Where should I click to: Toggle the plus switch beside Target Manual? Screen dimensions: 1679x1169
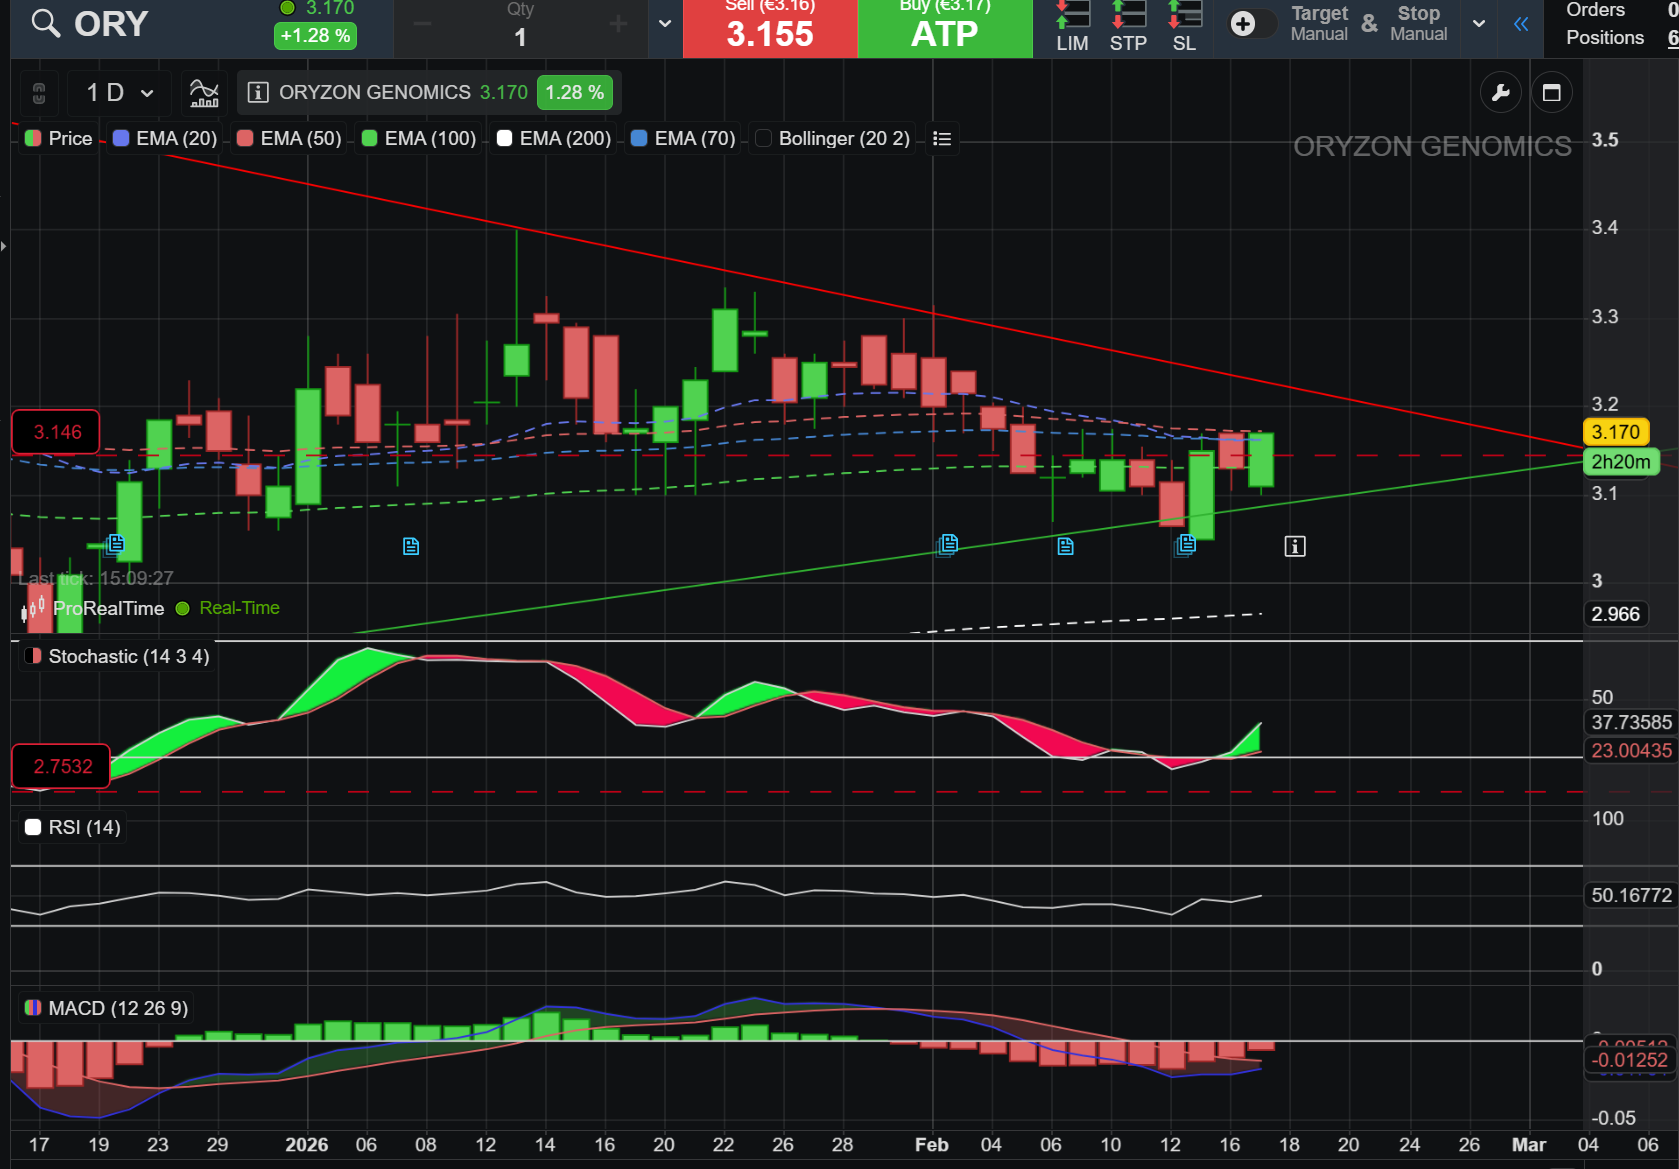click(1253, 24)
